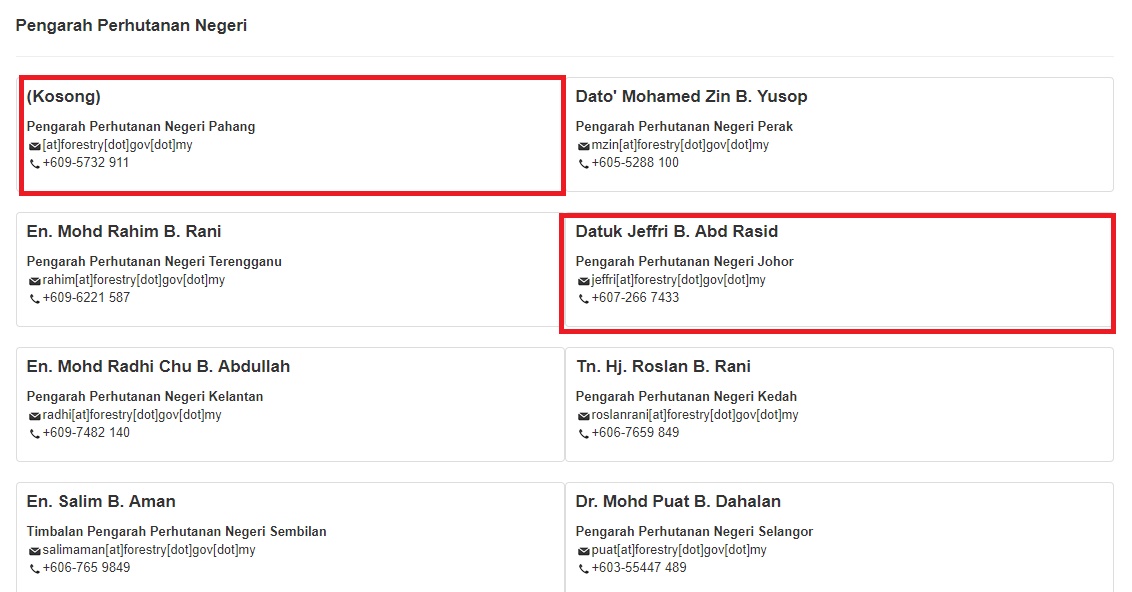Click phone icon next to +605-5288 100
Screen dimensions: 1132x592
(x=583, y=164)
